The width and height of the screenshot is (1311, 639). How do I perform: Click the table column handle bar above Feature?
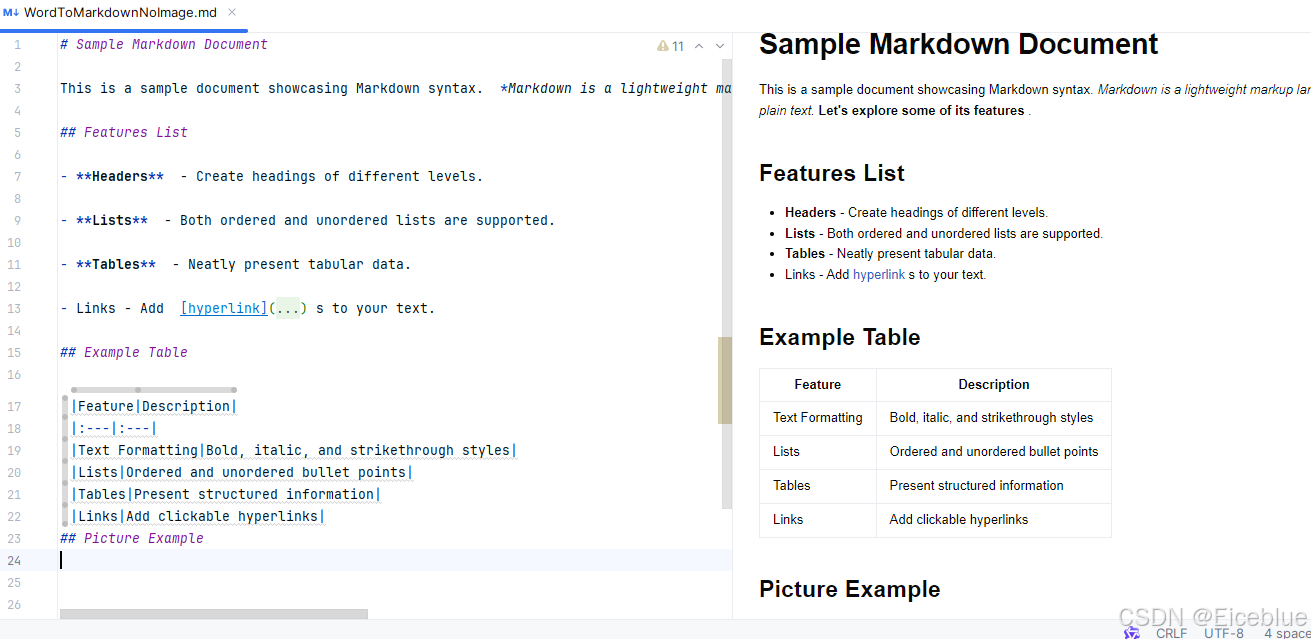(104, 389)
